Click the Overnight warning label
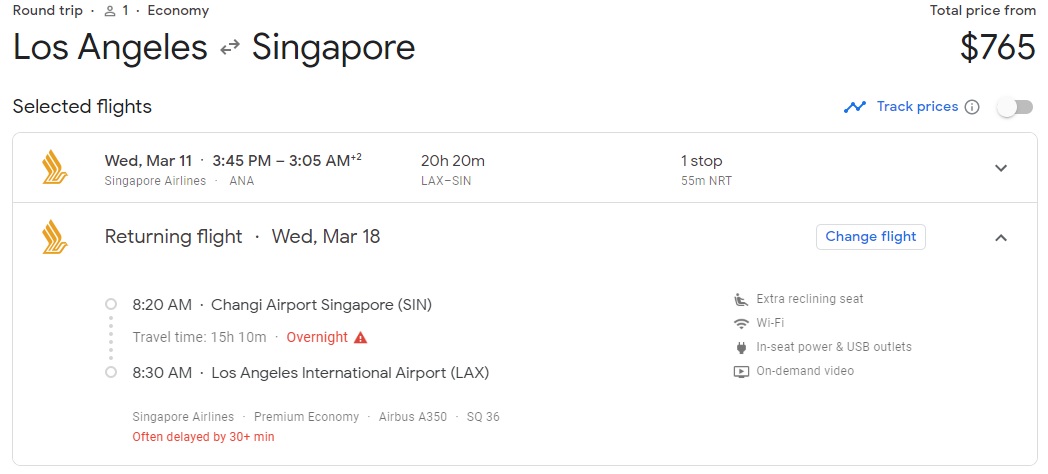Viewport: 1048px width, 474px height. pos(317,338)
